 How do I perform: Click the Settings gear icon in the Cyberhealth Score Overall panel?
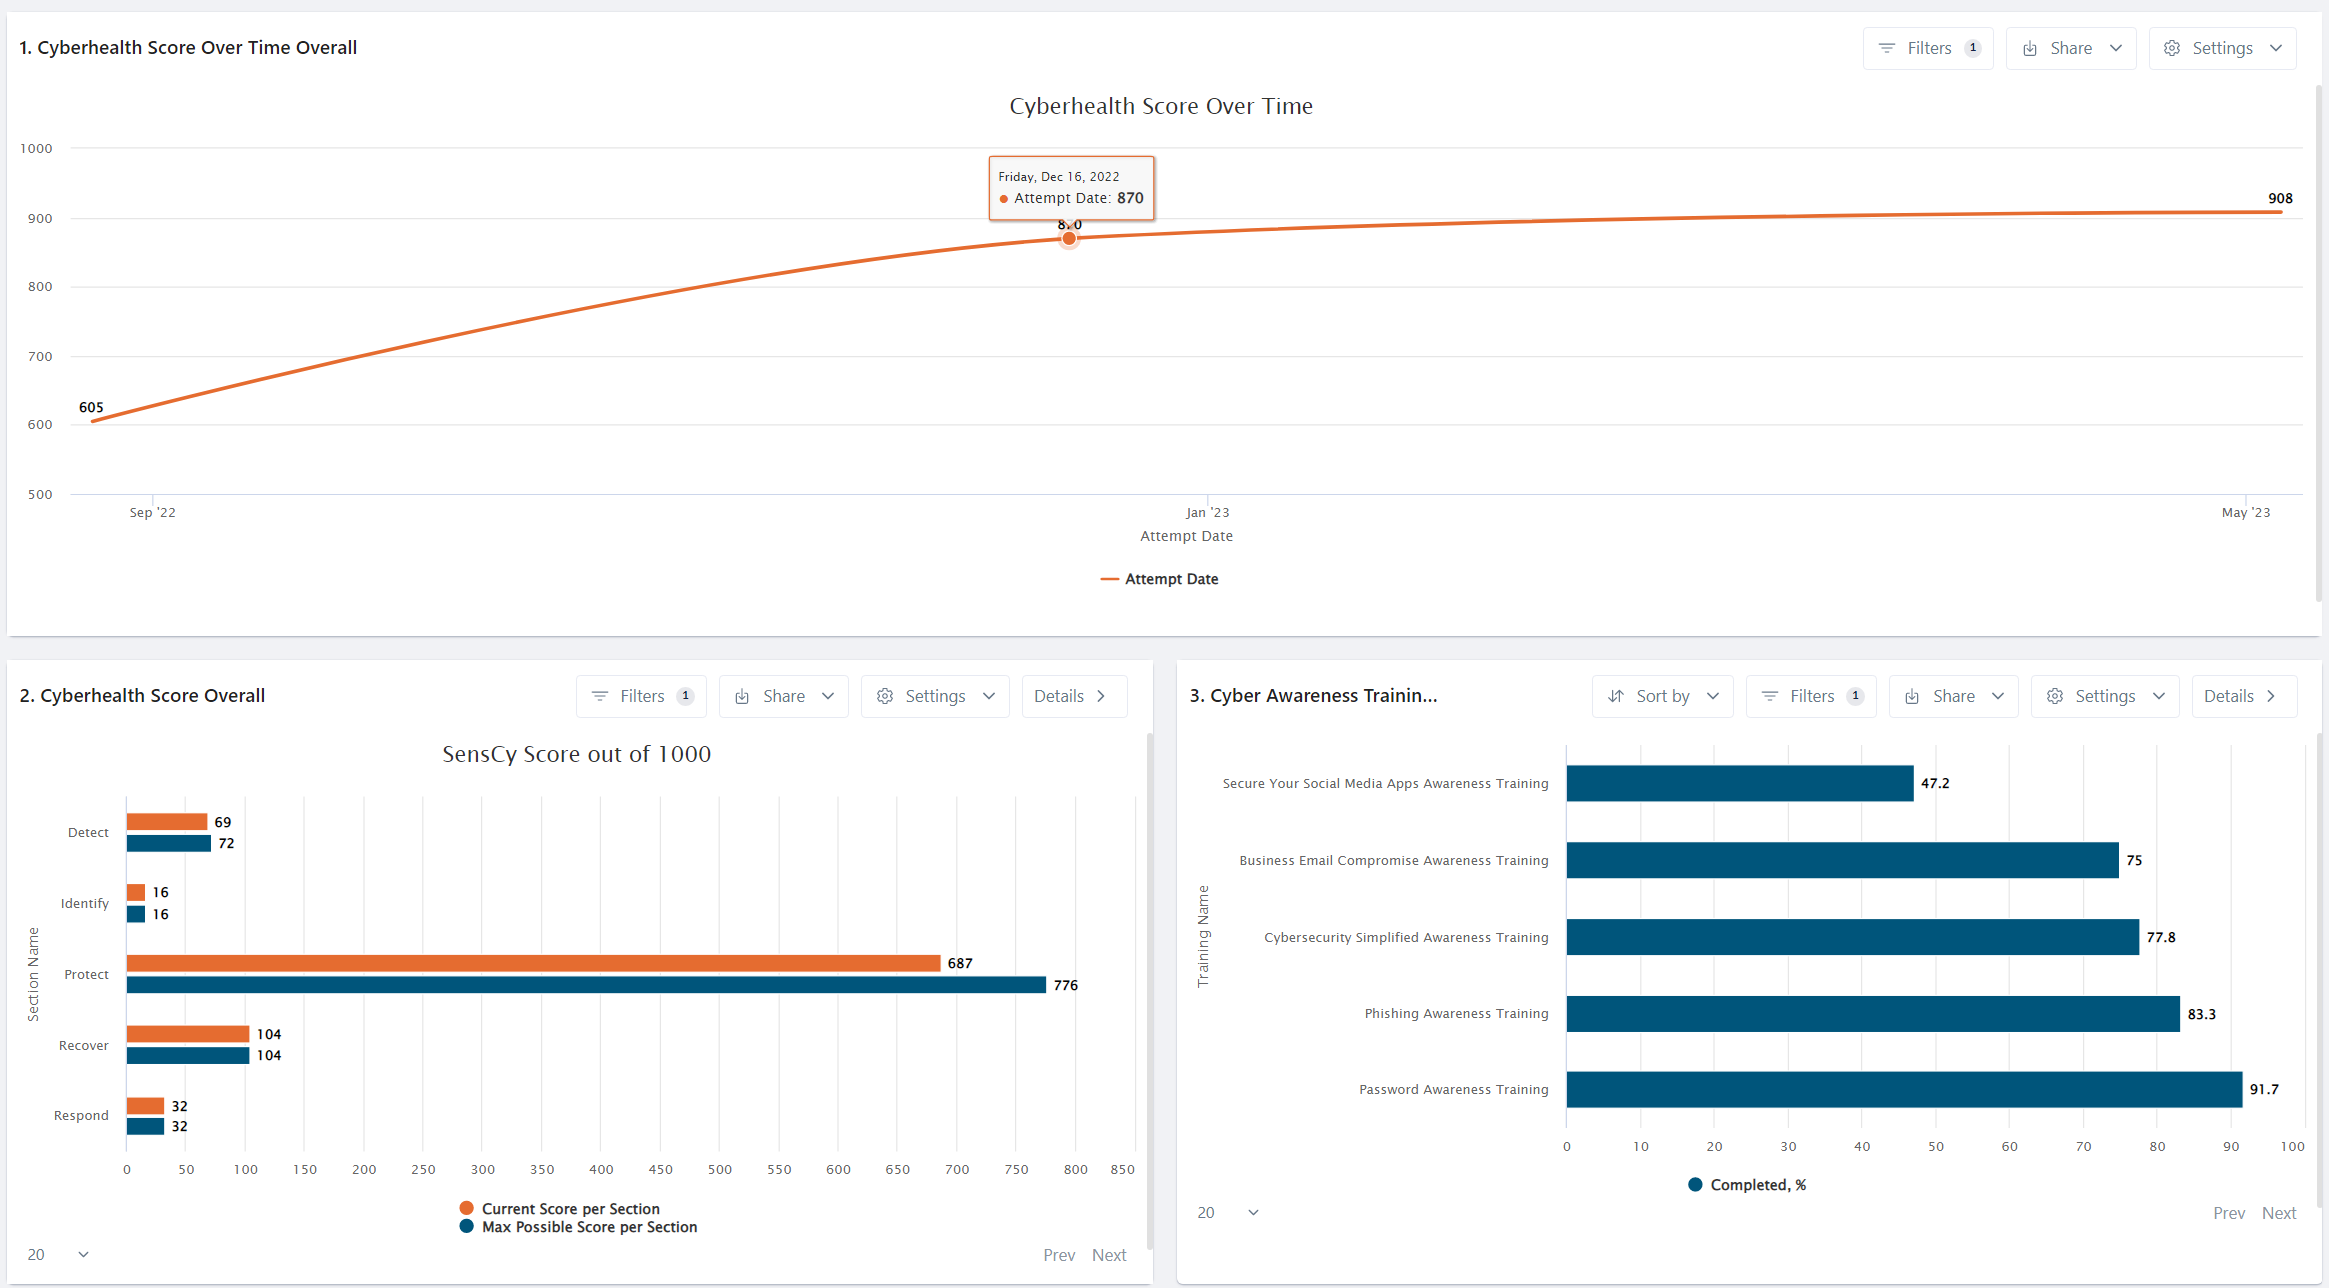coord(885,696)
